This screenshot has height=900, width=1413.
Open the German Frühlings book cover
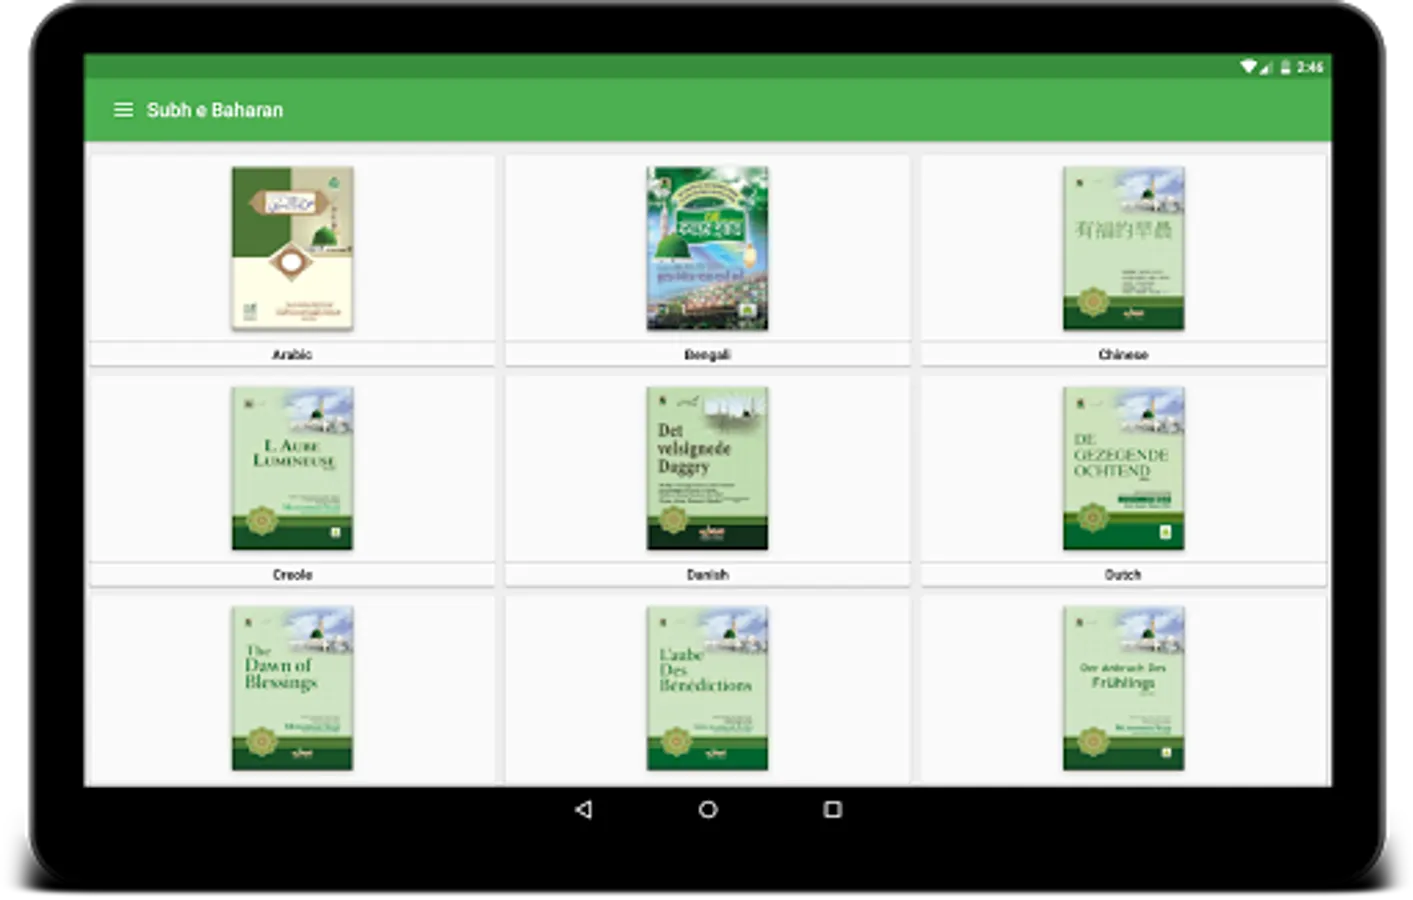[x=1123, y=688]
